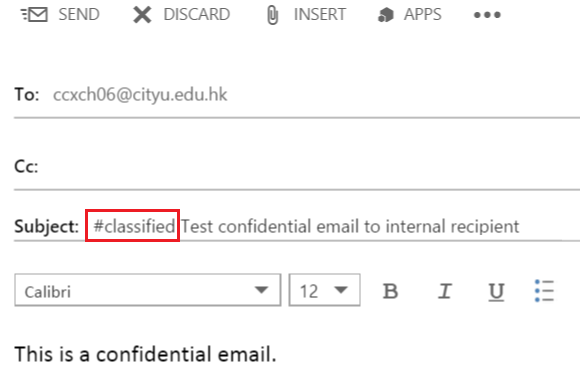Screen dimensions: 580x377
Task: Toggle bold formatting
Action: click(390, 291)
